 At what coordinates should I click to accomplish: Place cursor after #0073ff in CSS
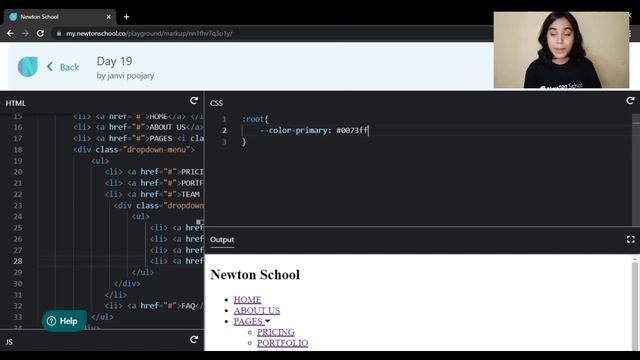369,130
